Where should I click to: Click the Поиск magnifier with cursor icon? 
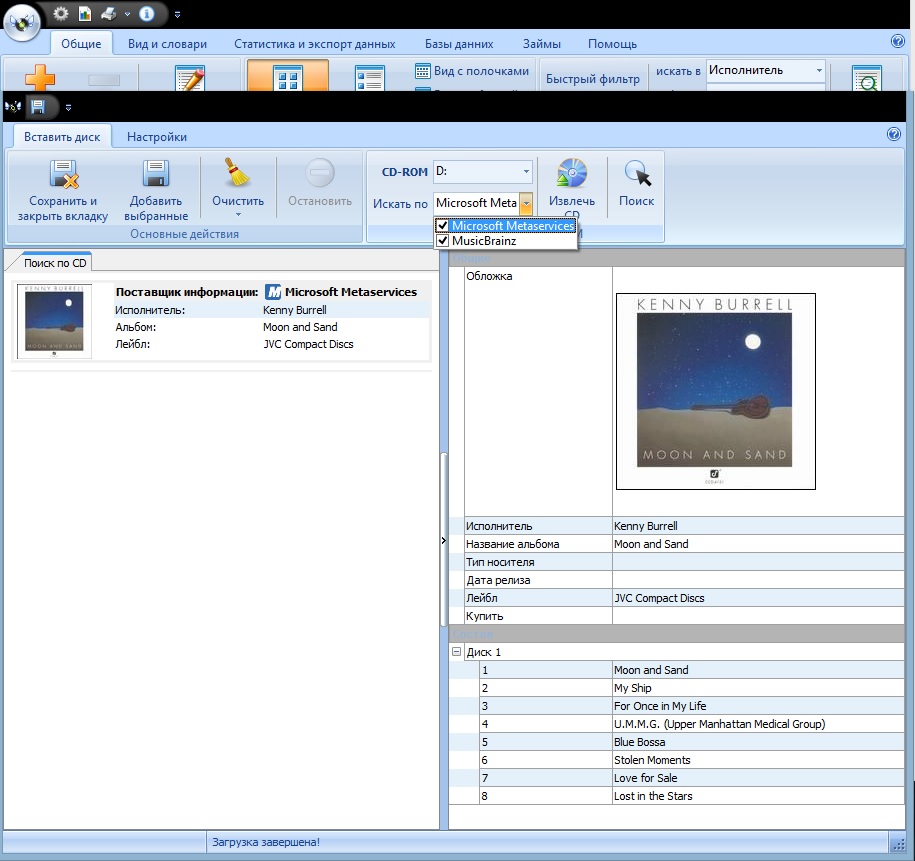[637, 173]
